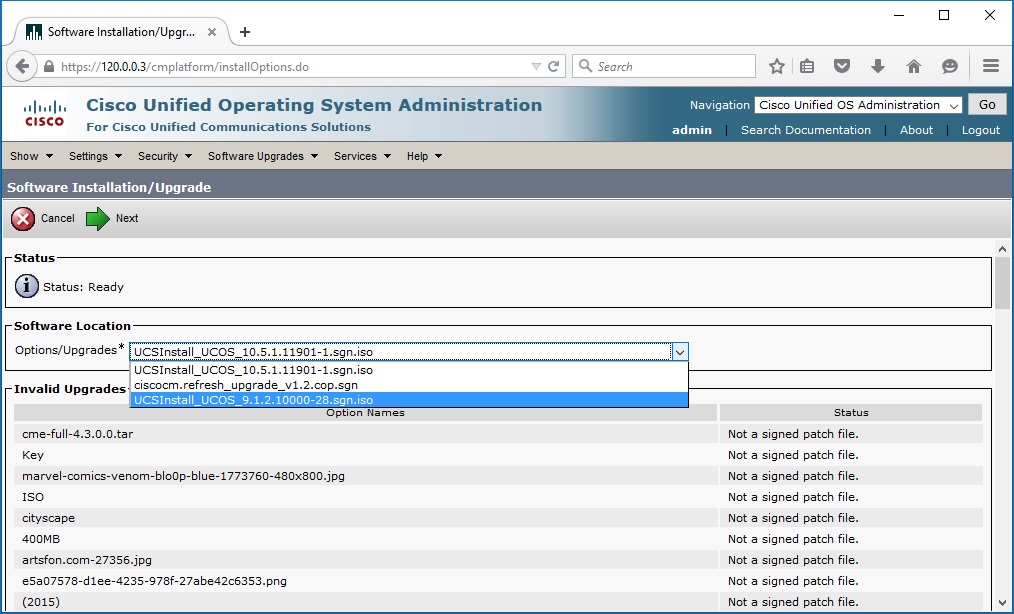The image size is (1014, 614).
Task: Click the Cisco logo
Action: 44,114
